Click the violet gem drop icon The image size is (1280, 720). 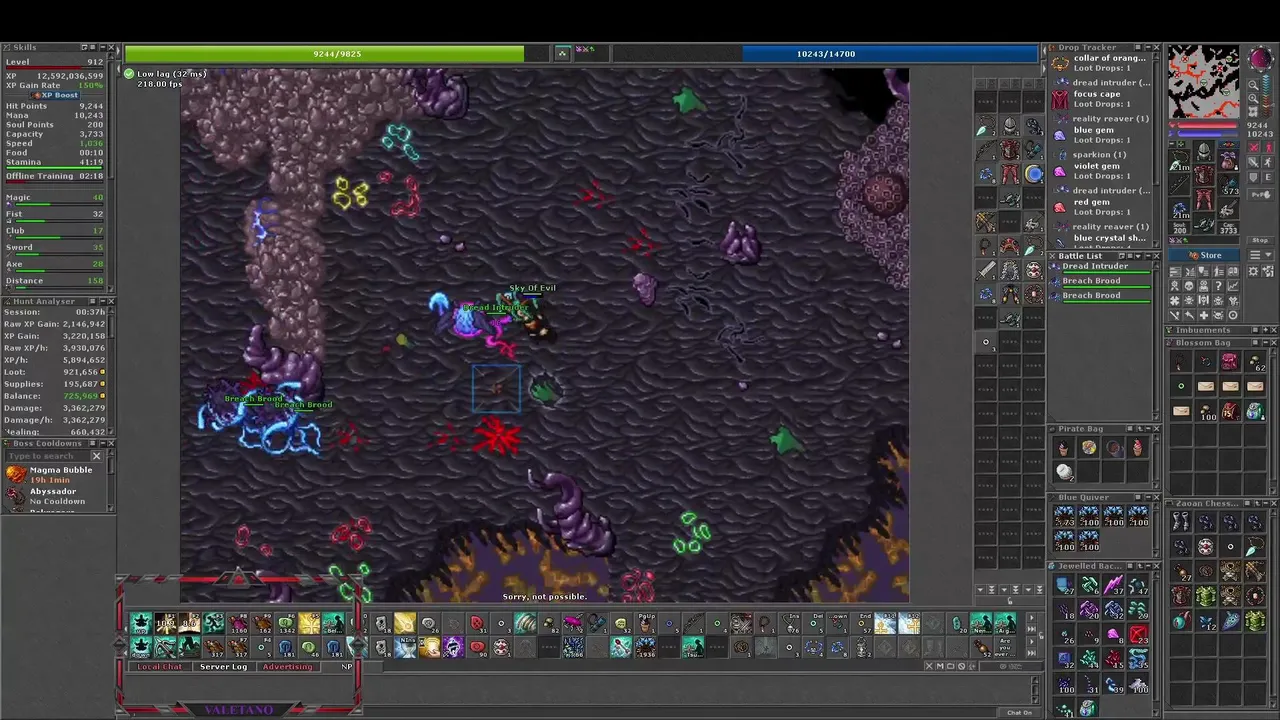[1060, 171]
